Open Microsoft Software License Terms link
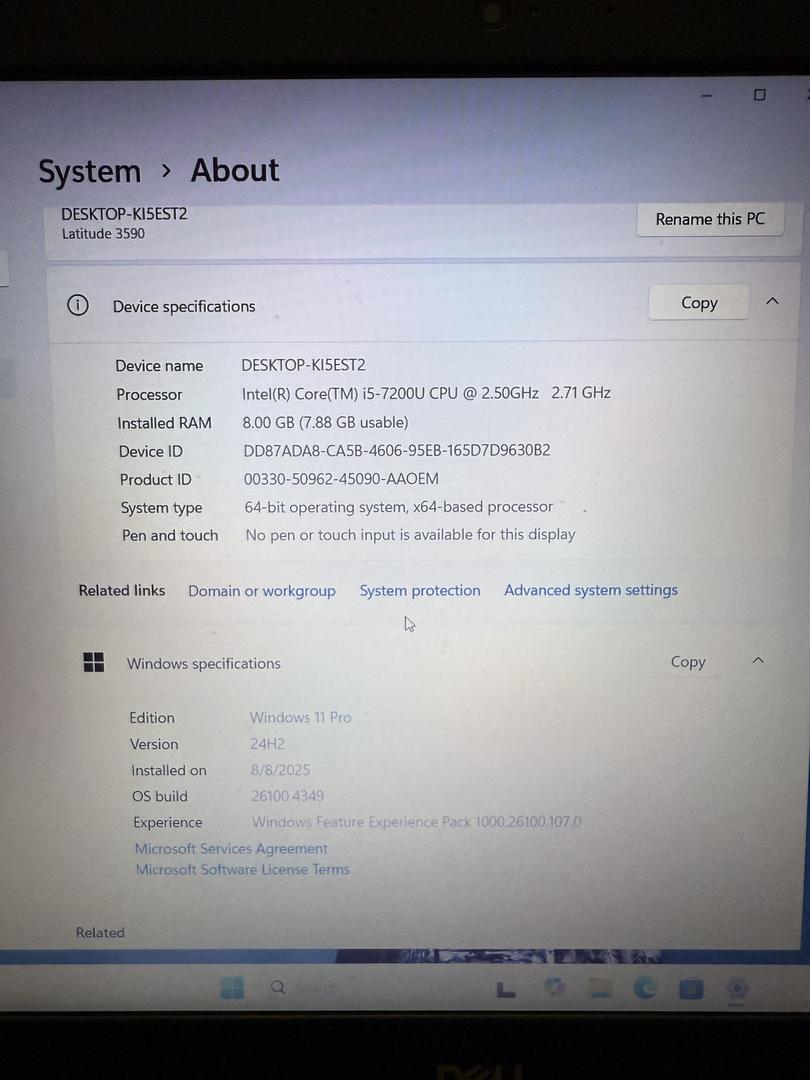 click(x=242, y=869)
